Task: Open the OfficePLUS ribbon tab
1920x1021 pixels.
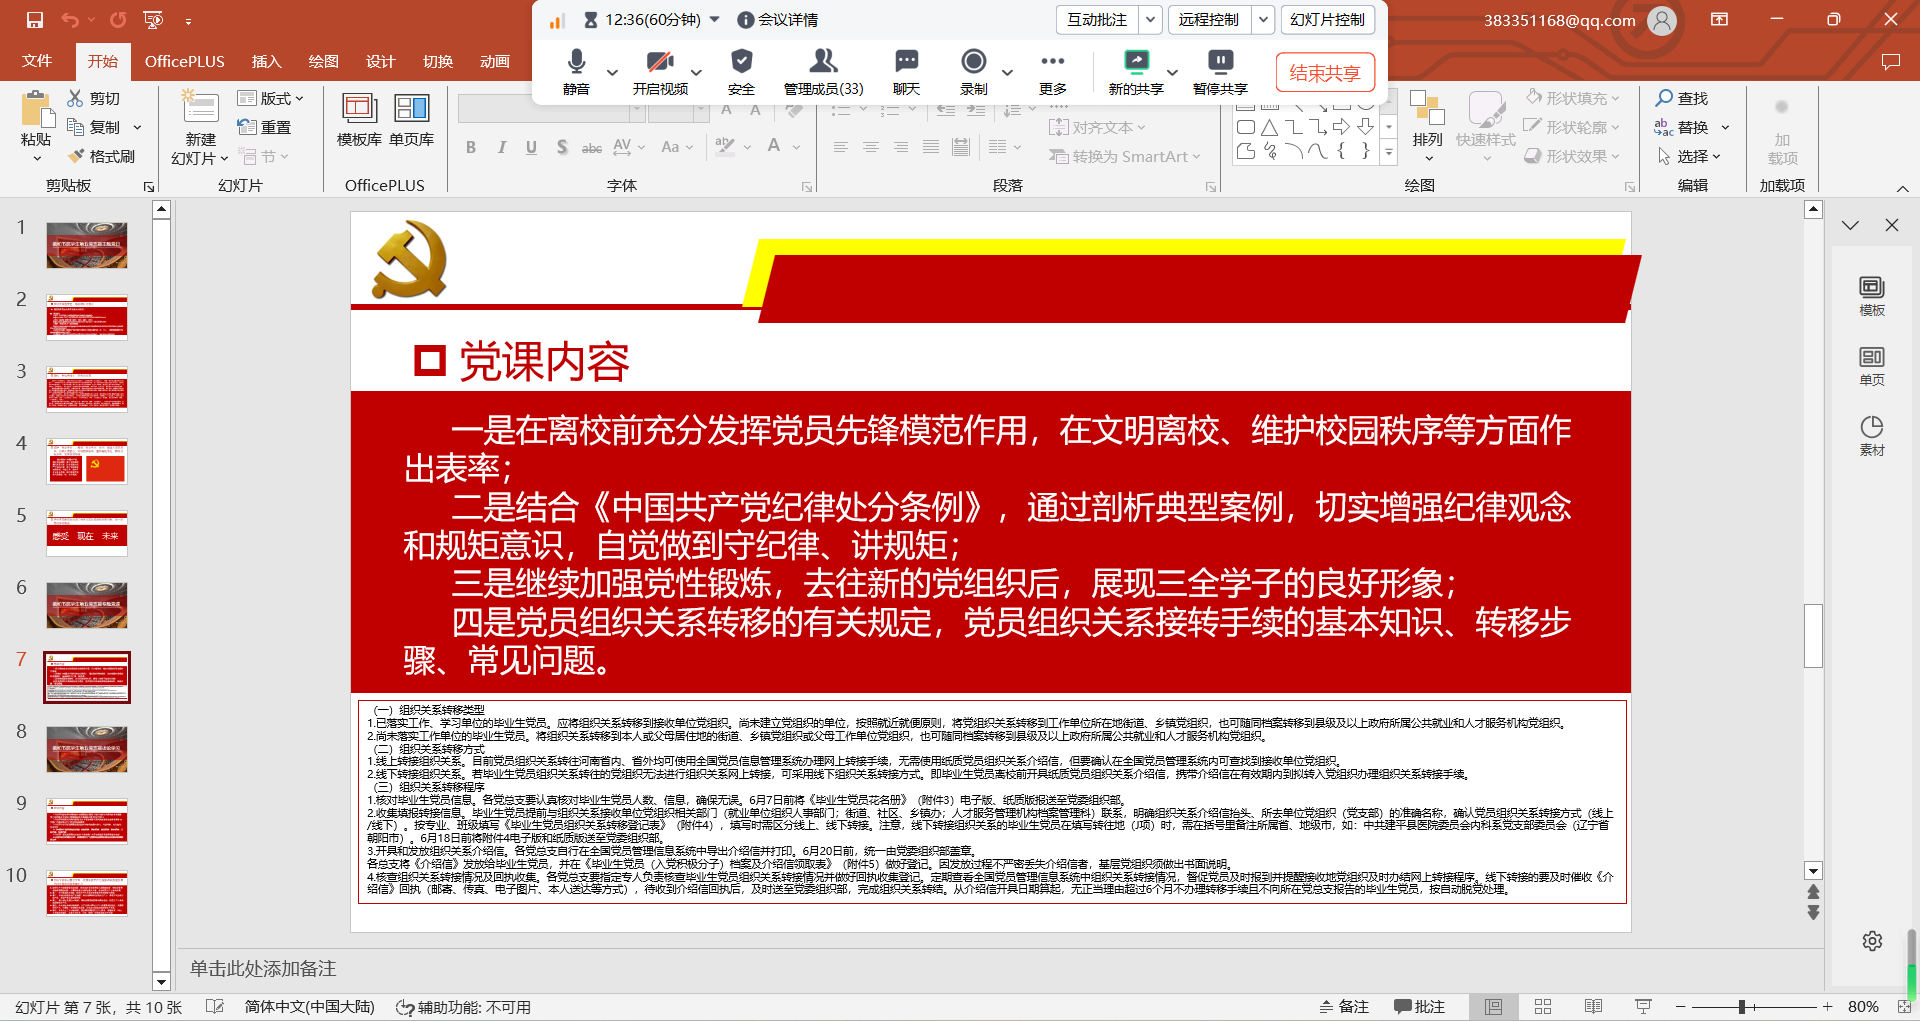Action: tap(184, 62)
